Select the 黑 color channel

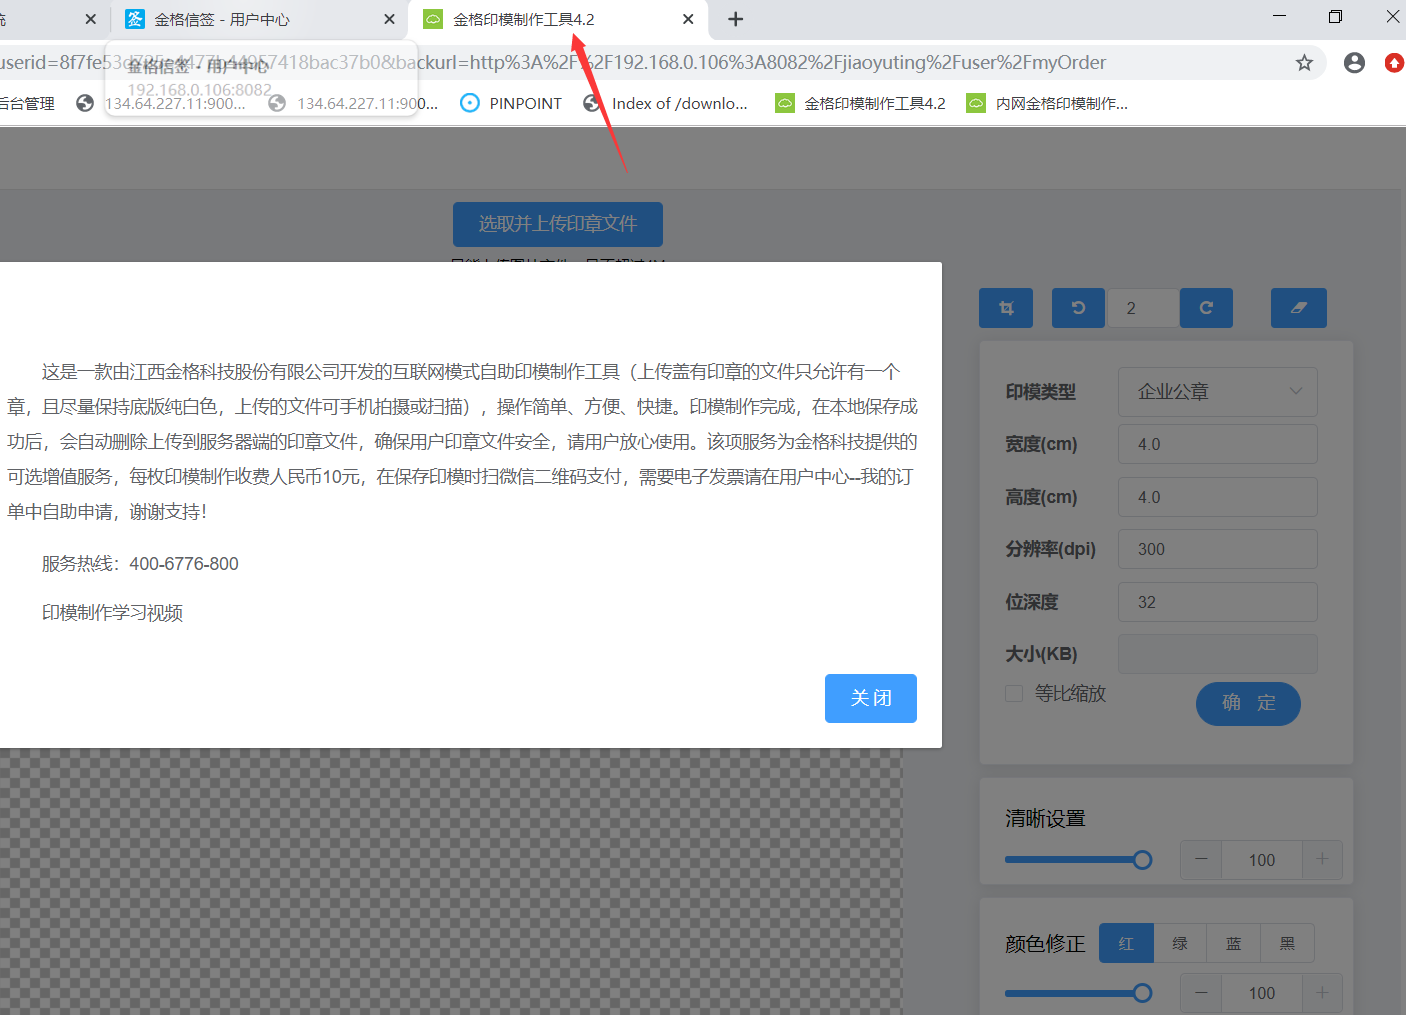click(x=1287, y=943)
